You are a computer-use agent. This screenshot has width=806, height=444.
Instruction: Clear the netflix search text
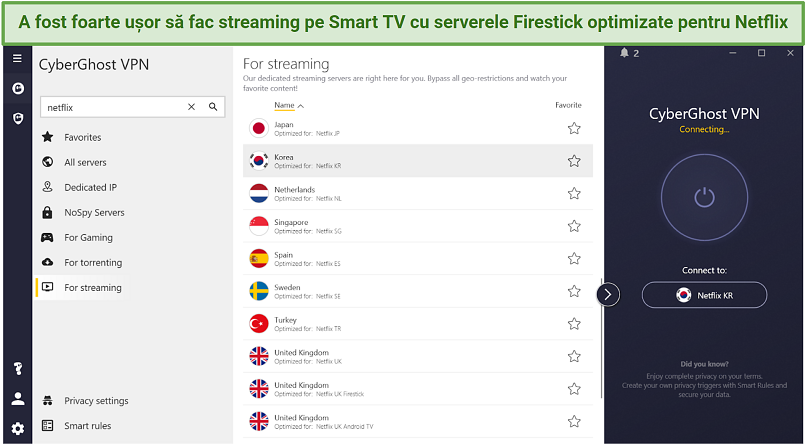[x=191, y=107]
